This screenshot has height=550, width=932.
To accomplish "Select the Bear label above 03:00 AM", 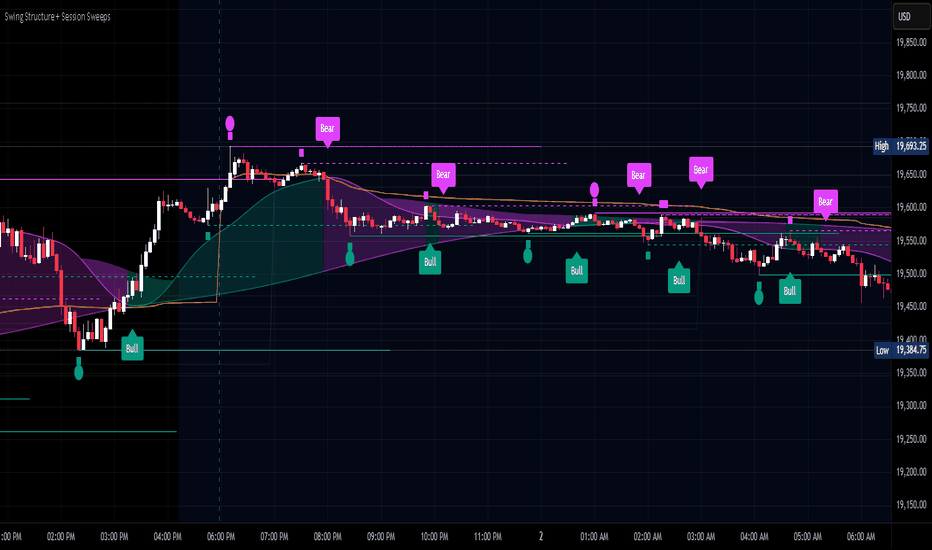I will tap(701, 171).
